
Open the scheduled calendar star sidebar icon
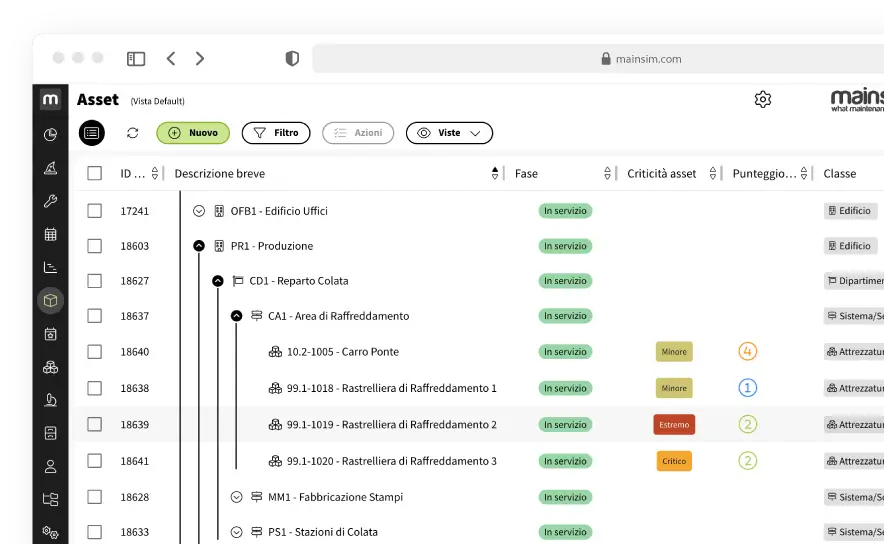point(50,334)
